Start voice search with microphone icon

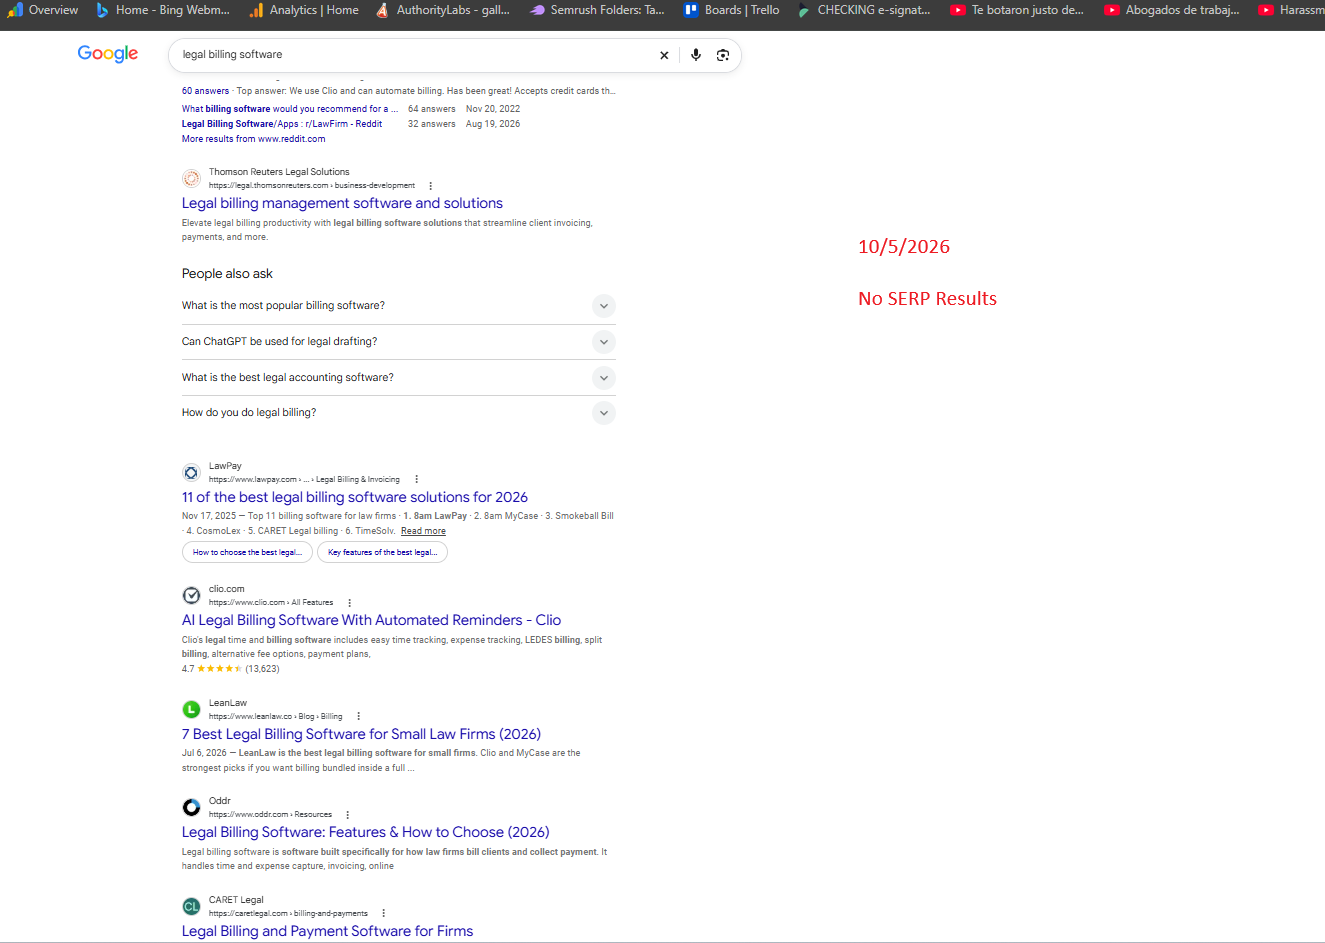point(696,55)
